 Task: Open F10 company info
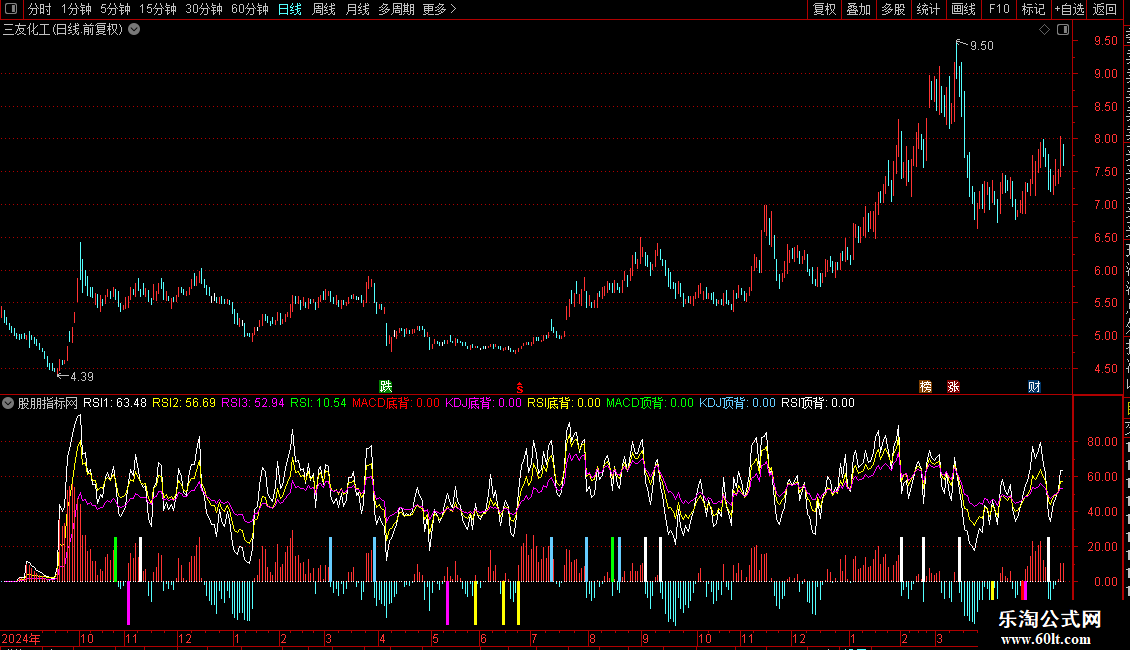point(999,9)
